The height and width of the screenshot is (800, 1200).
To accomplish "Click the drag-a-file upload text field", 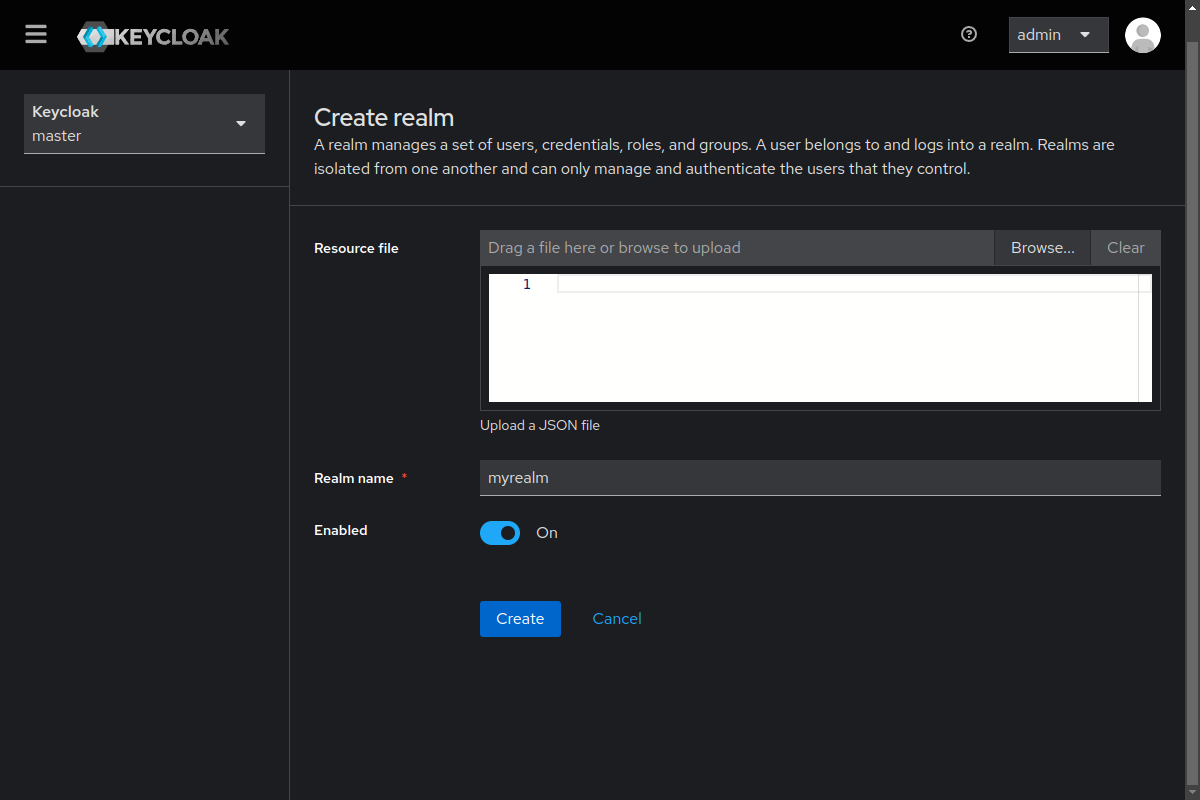I will click(737, 248).
